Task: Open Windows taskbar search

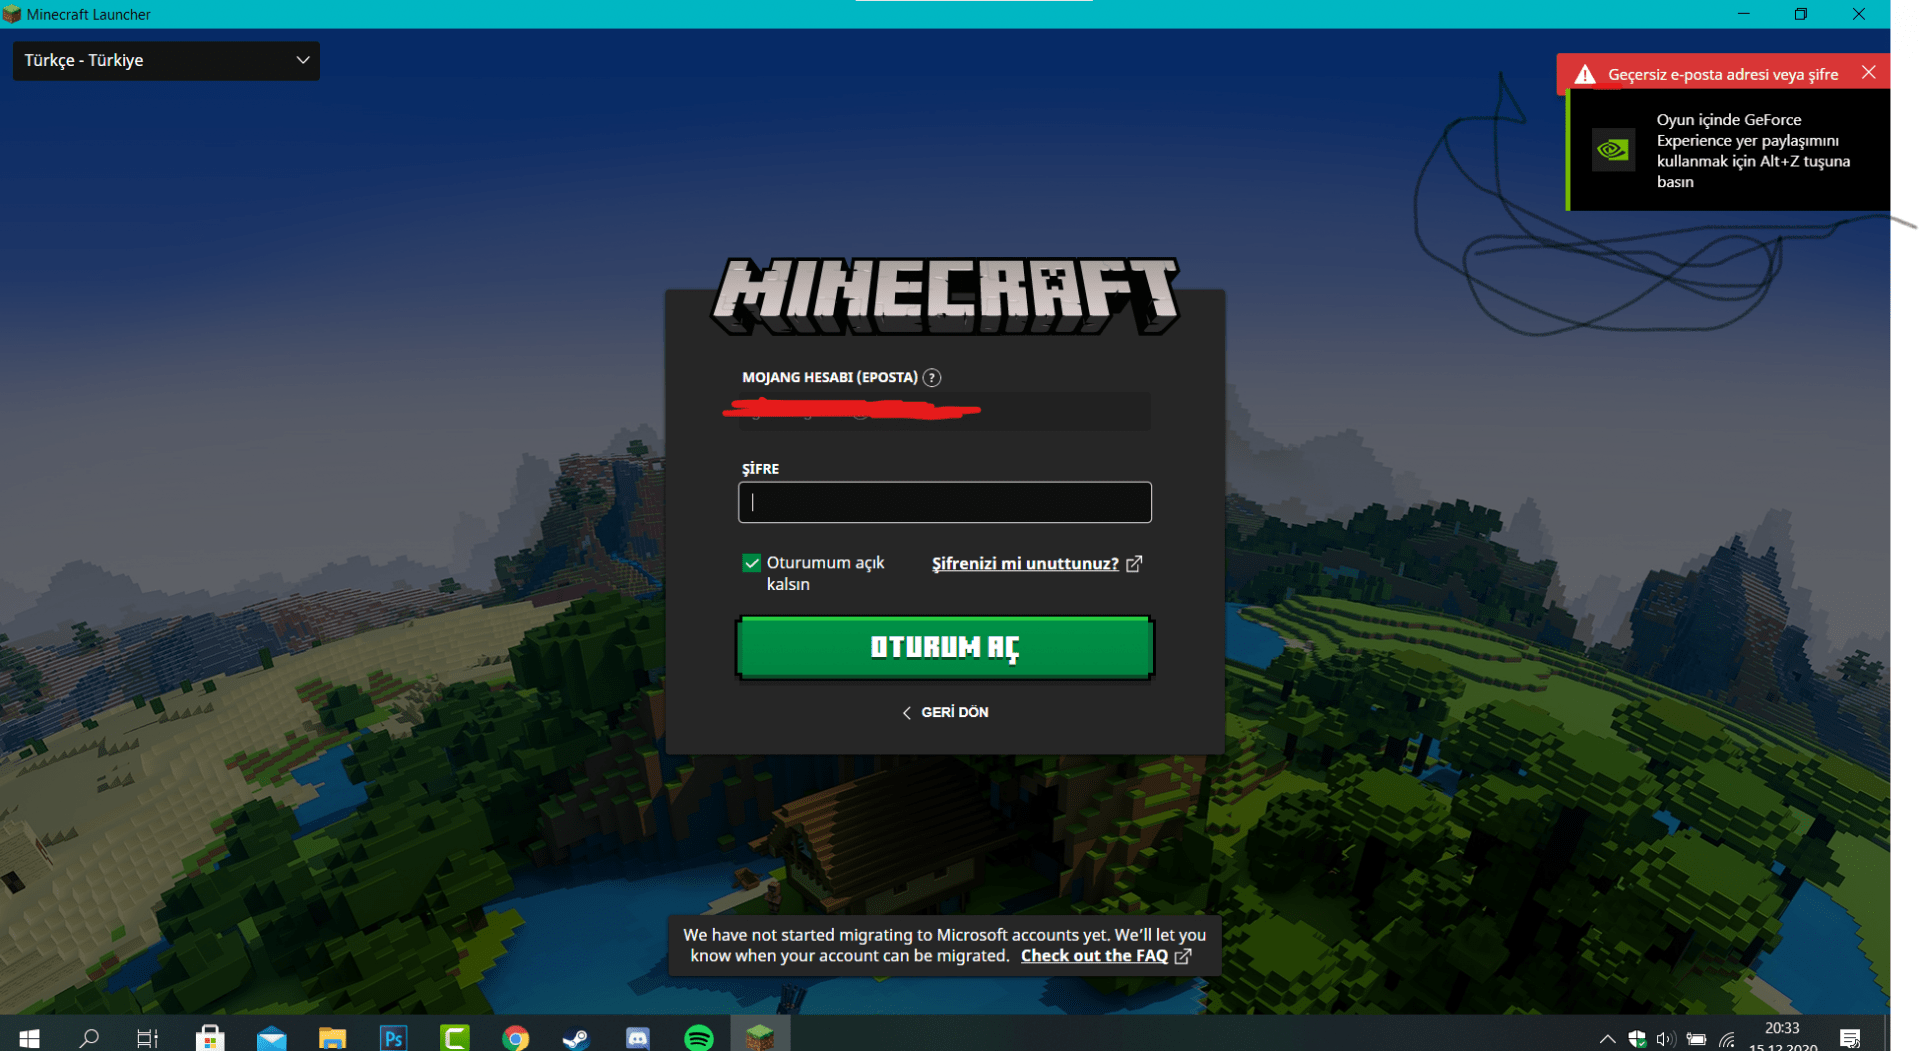Action: (x=89, y=1038)
